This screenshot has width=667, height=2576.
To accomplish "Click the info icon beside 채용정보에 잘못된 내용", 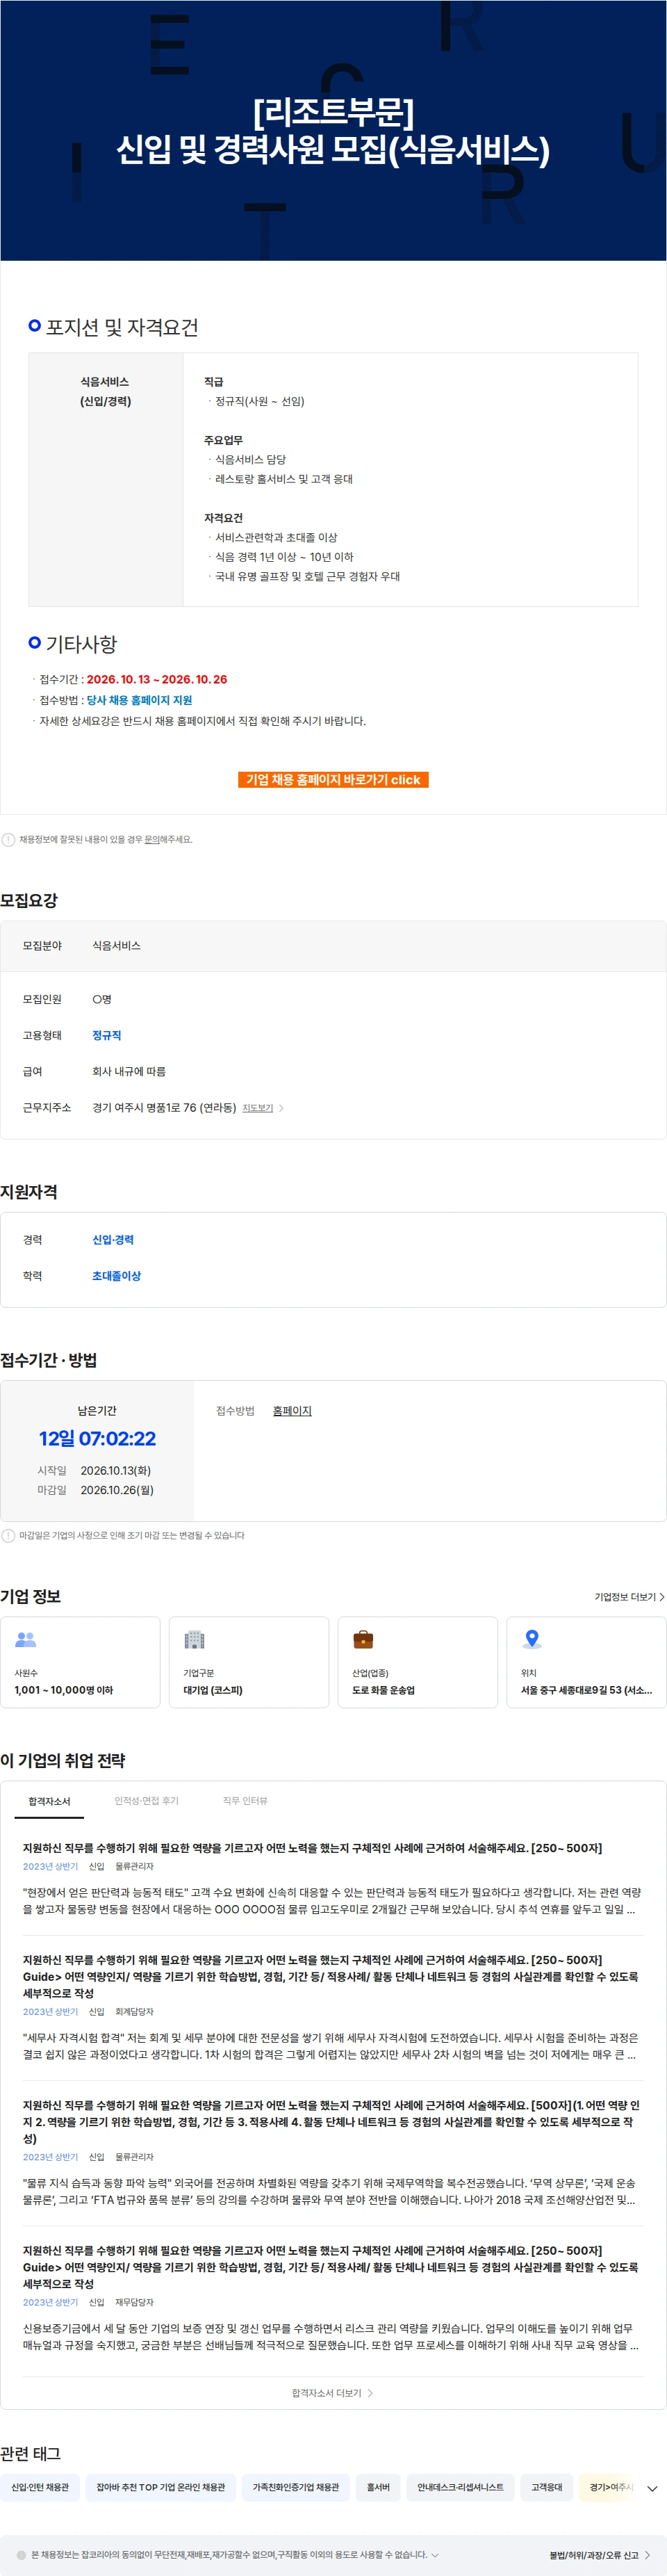I will 8,839.
